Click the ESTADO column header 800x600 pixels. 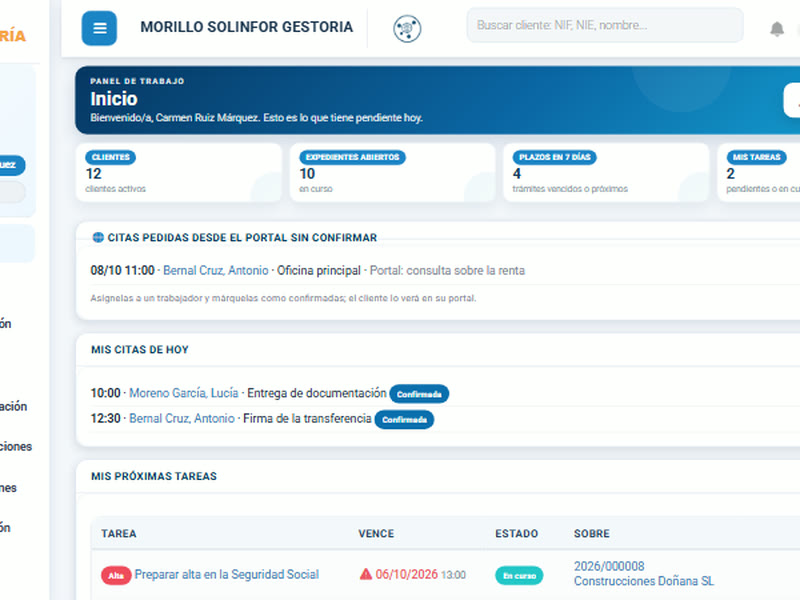[x=516, y=534]
